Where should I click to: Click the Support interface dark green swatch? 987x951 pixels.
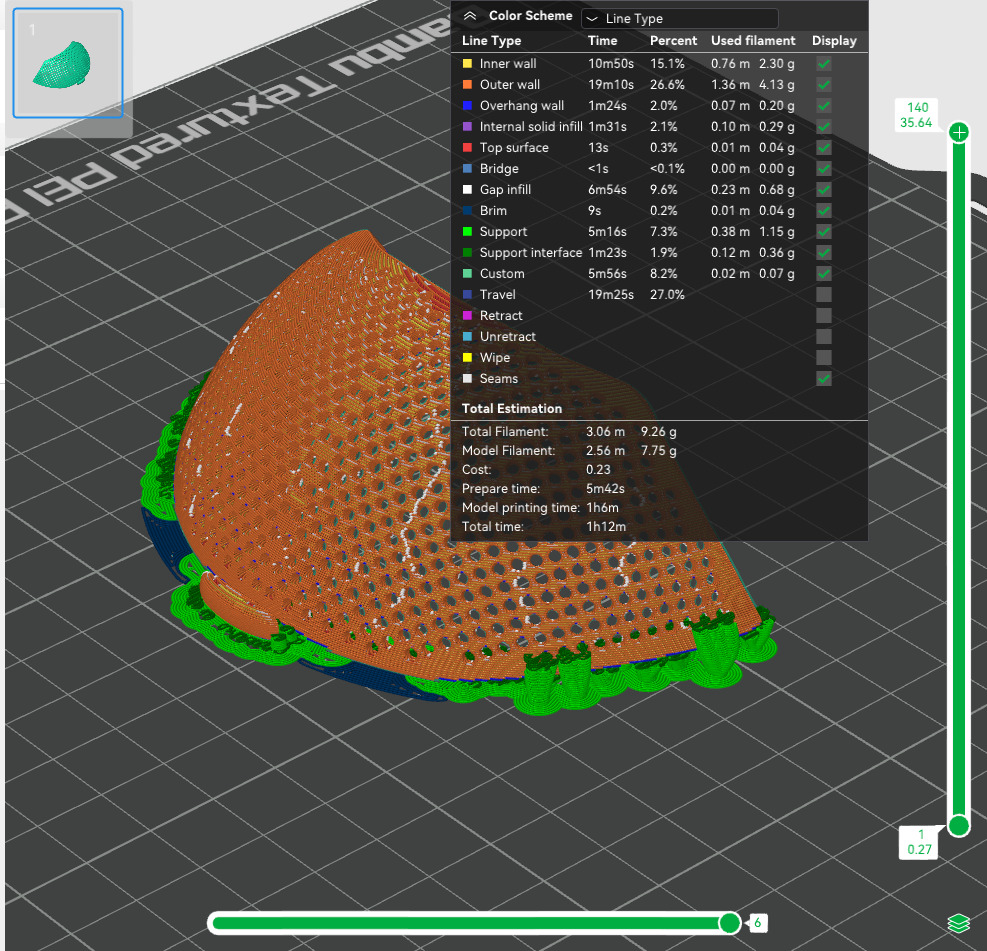(467, 252)
